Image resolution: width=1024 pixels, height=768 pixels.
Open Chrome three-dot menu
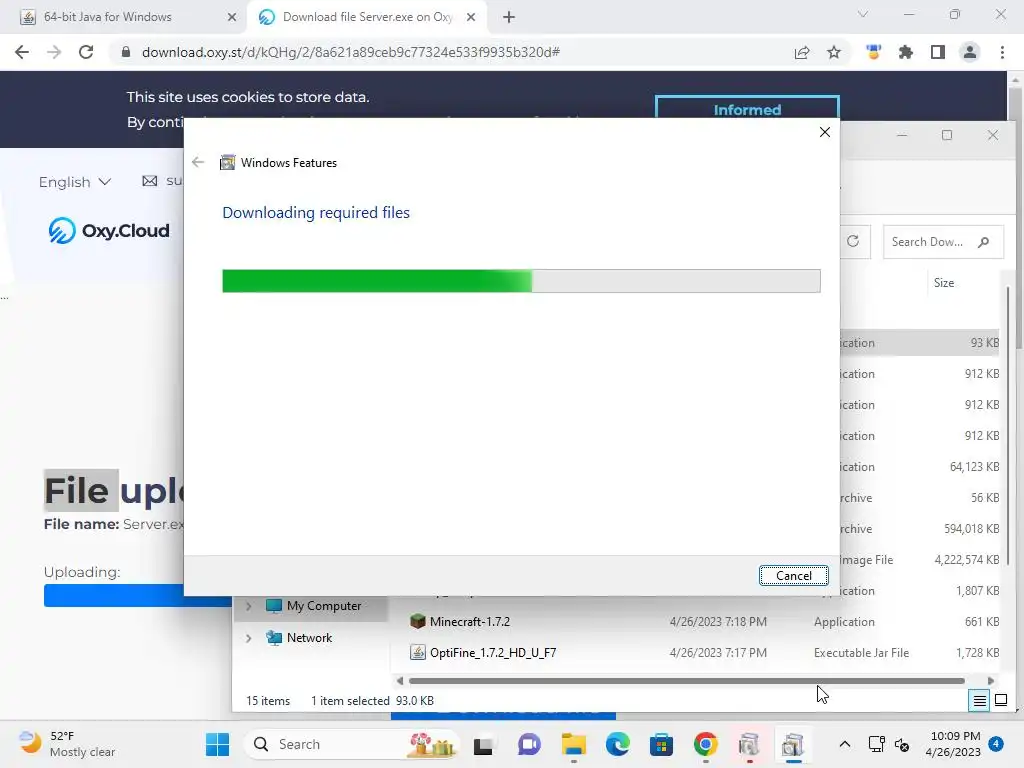pos(1002,52)
